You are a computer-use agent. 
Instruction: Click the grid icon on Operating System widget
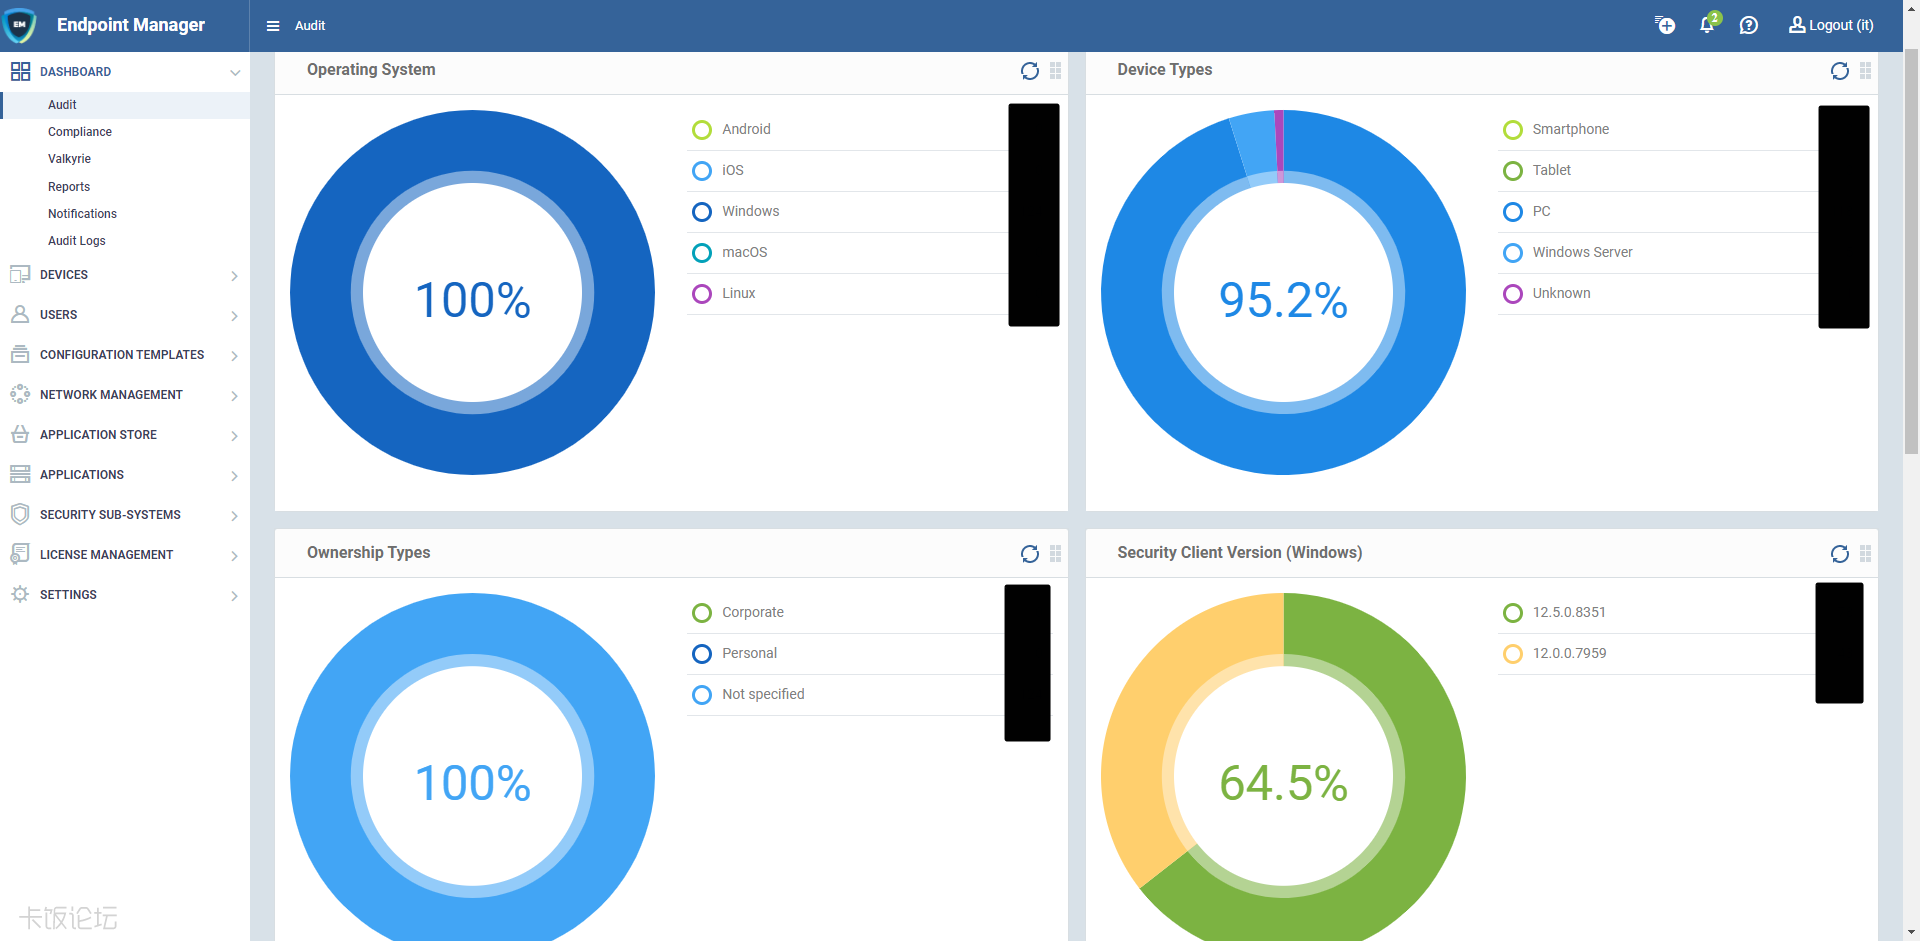(x=1056, y=71)
